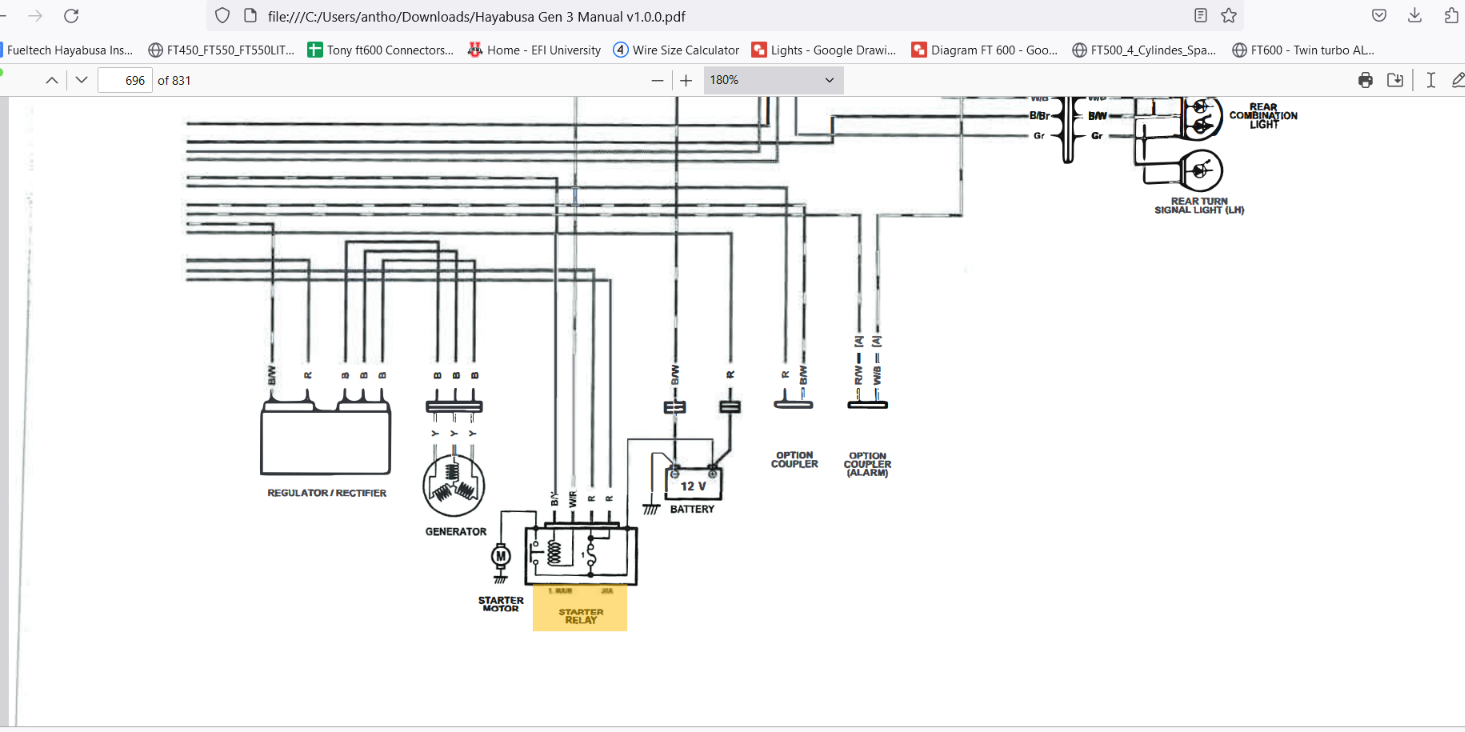The width and height of the screenshot is (1465, 732).
Task: Open the Extensions puzzle icon
Action: pos(1452,16)
